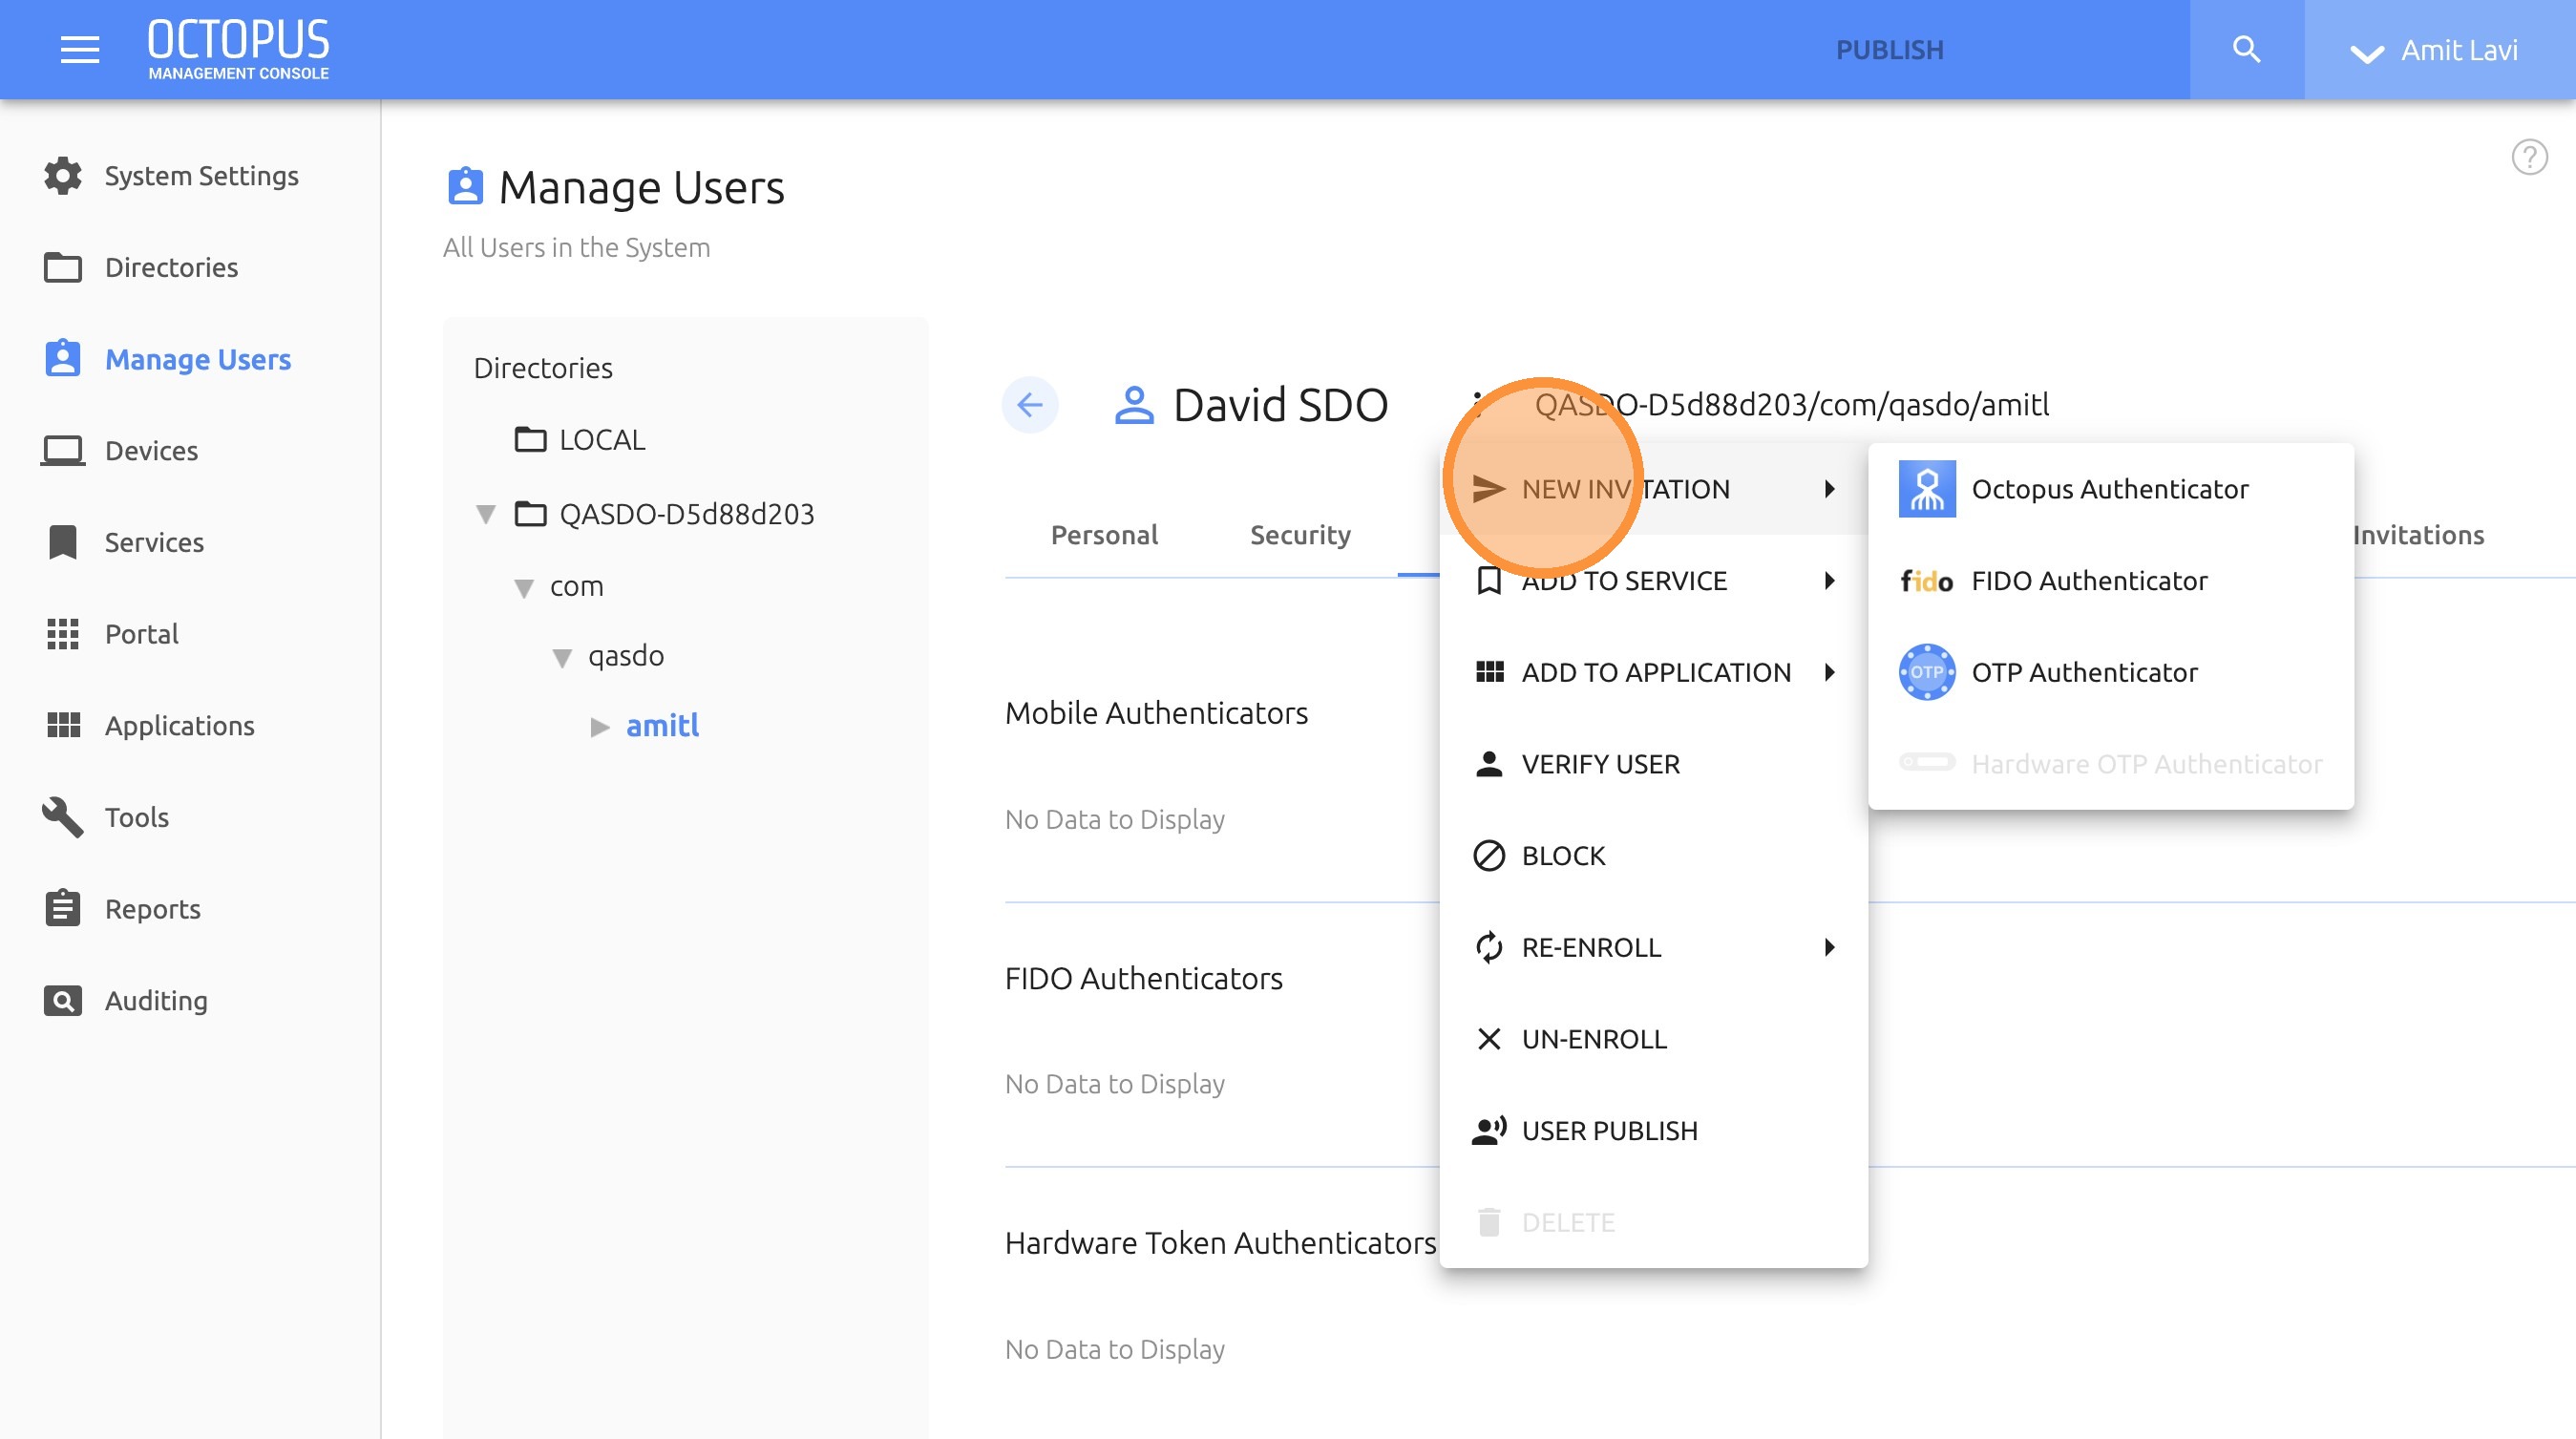This screenshot has height=1439, width=2576.
Task: Collapse the qasdo folder node
Action: (x=562, y=658)
